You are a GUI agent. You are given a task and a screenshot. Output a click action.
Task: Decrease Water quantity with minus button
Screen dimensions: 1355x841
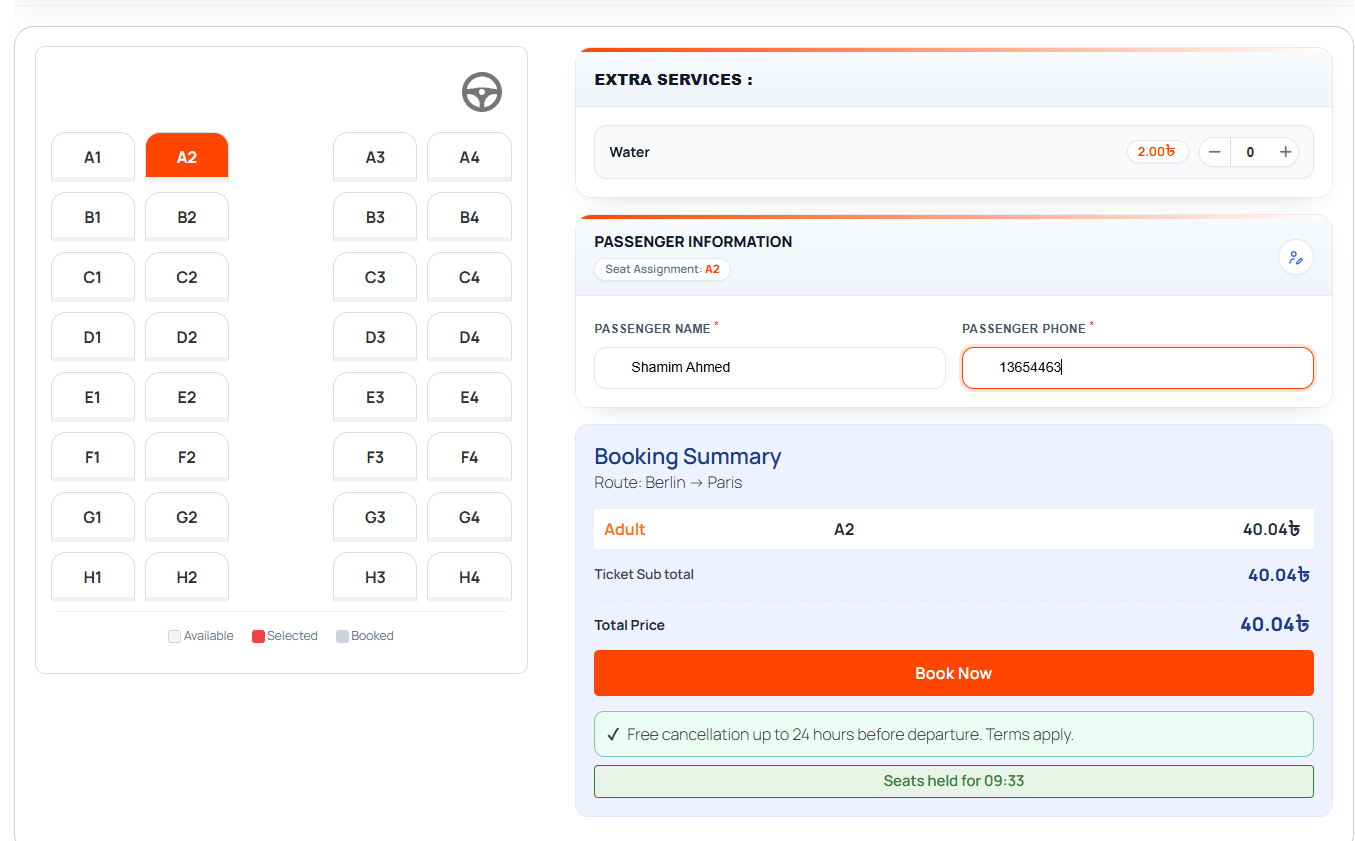[1215, 152]
